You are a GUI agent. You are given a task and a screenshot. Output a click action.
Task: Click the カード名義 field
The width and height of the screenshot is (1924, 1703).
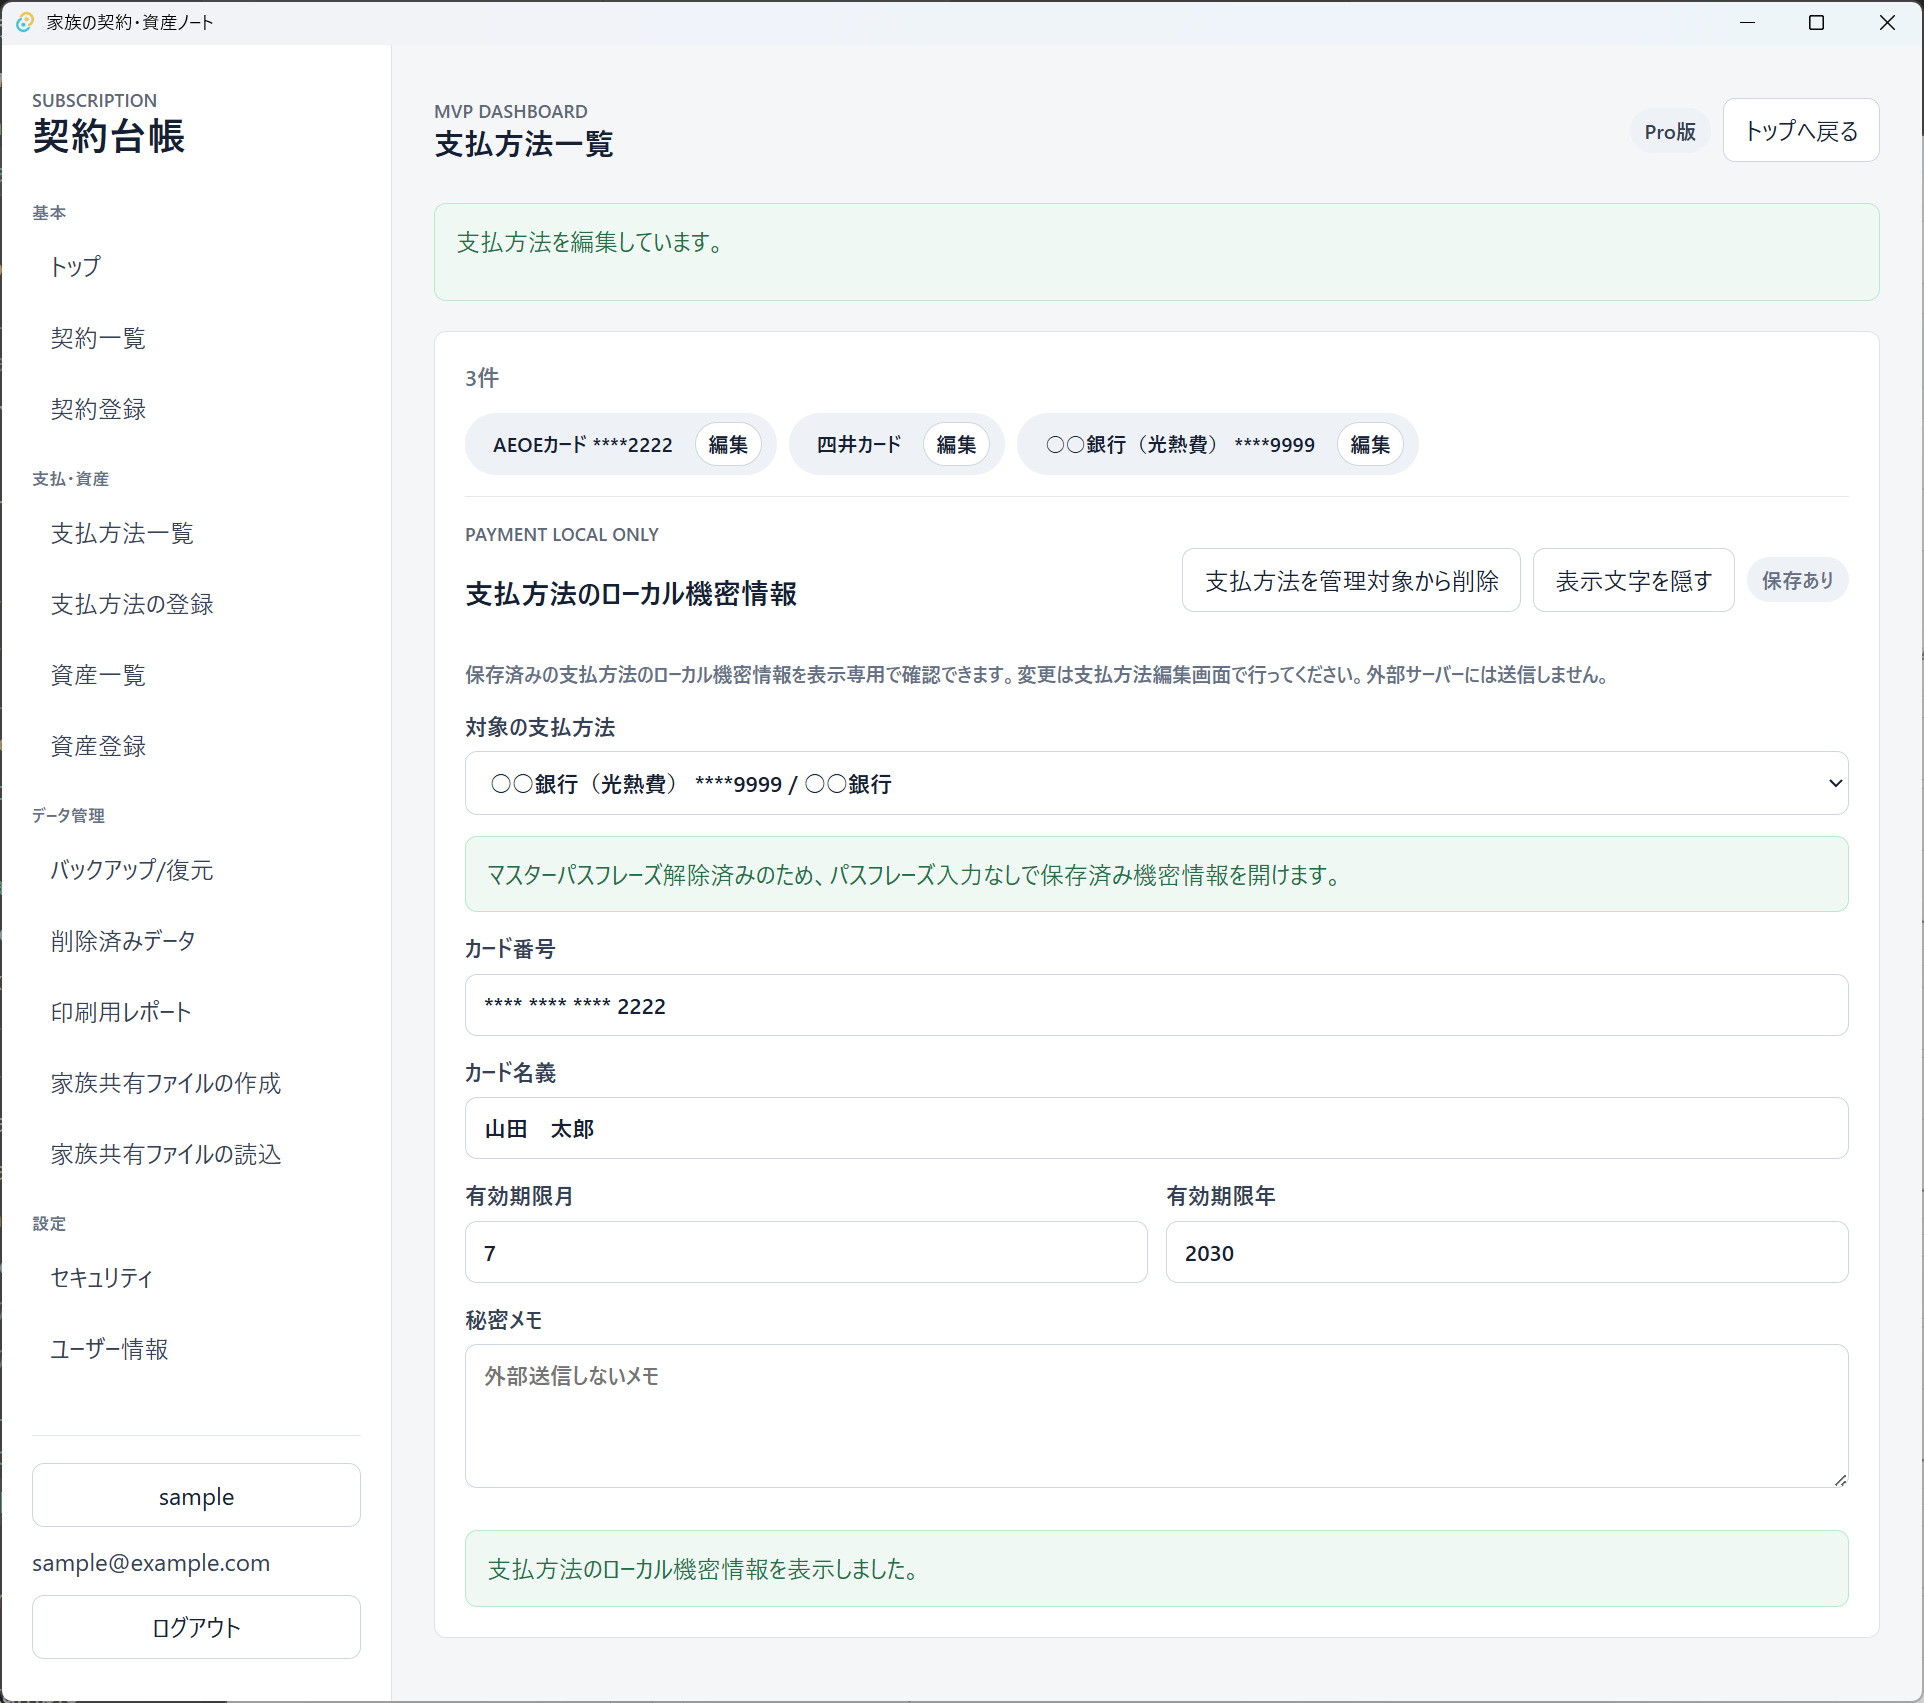(1156, 1129)
